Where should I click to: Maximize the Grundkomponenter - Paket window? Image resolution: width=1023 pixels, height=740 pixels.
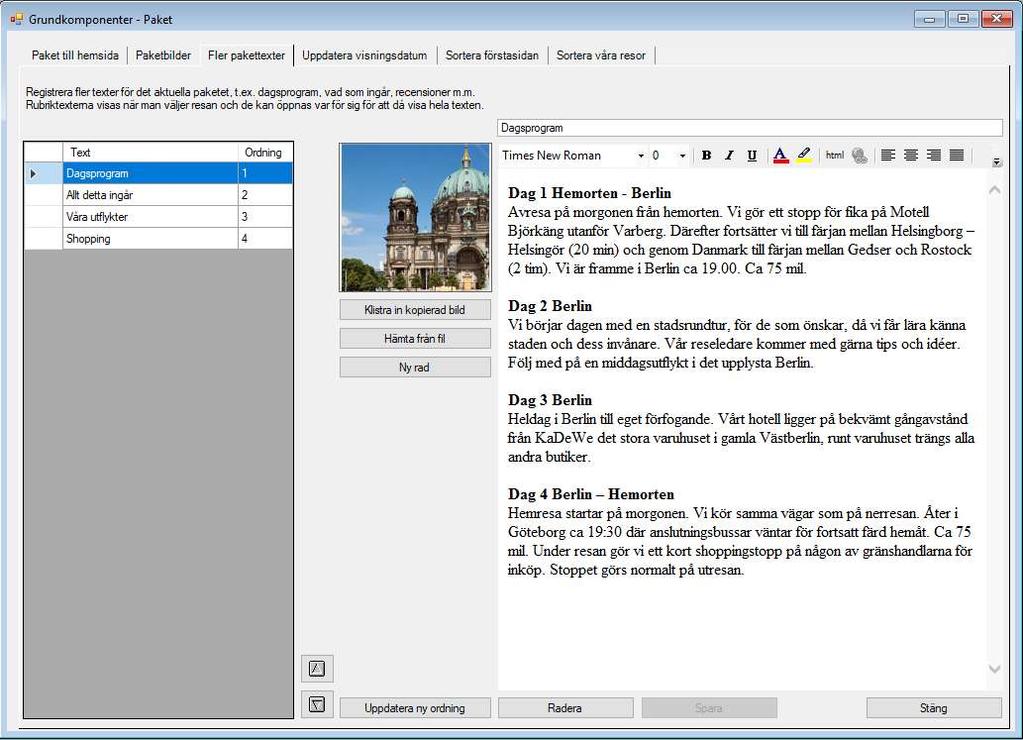pyautogui.click(x=962, y=19)
